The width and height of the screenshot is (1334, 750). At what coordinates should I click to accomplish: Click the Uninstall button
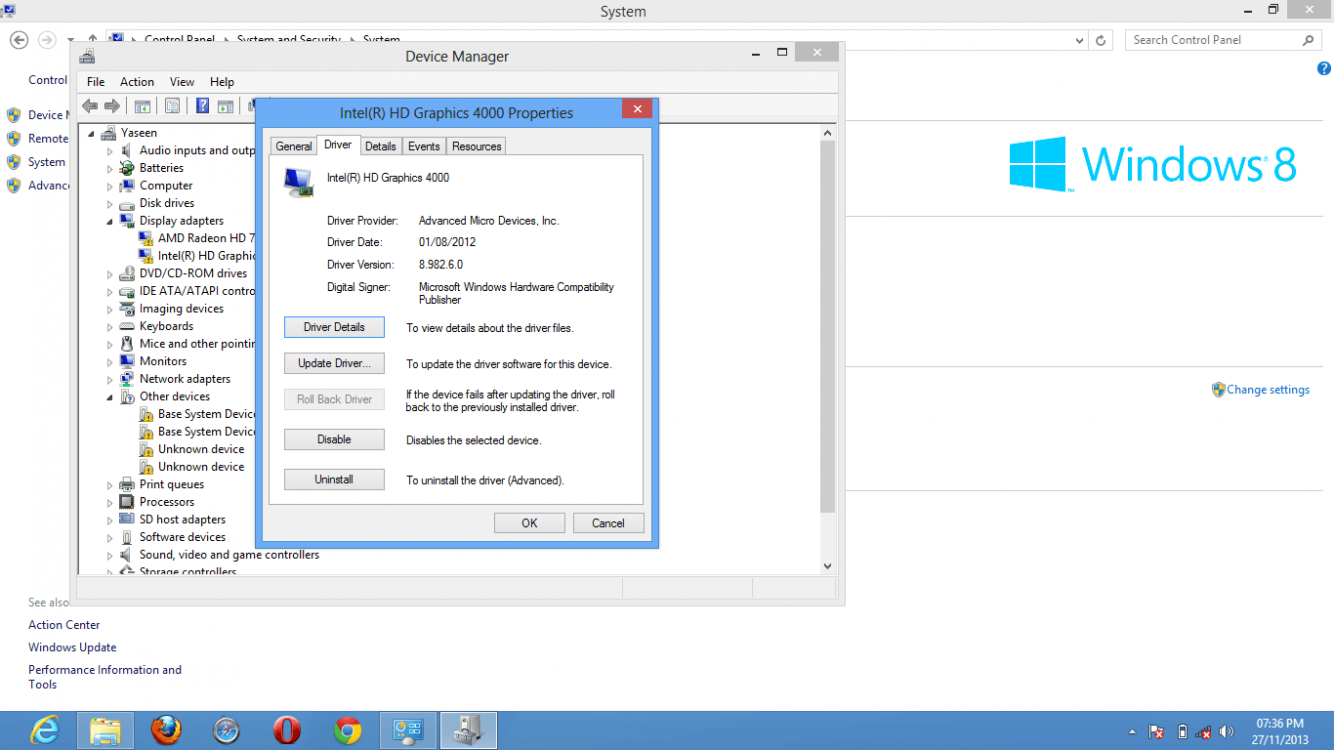click(334, 479)
